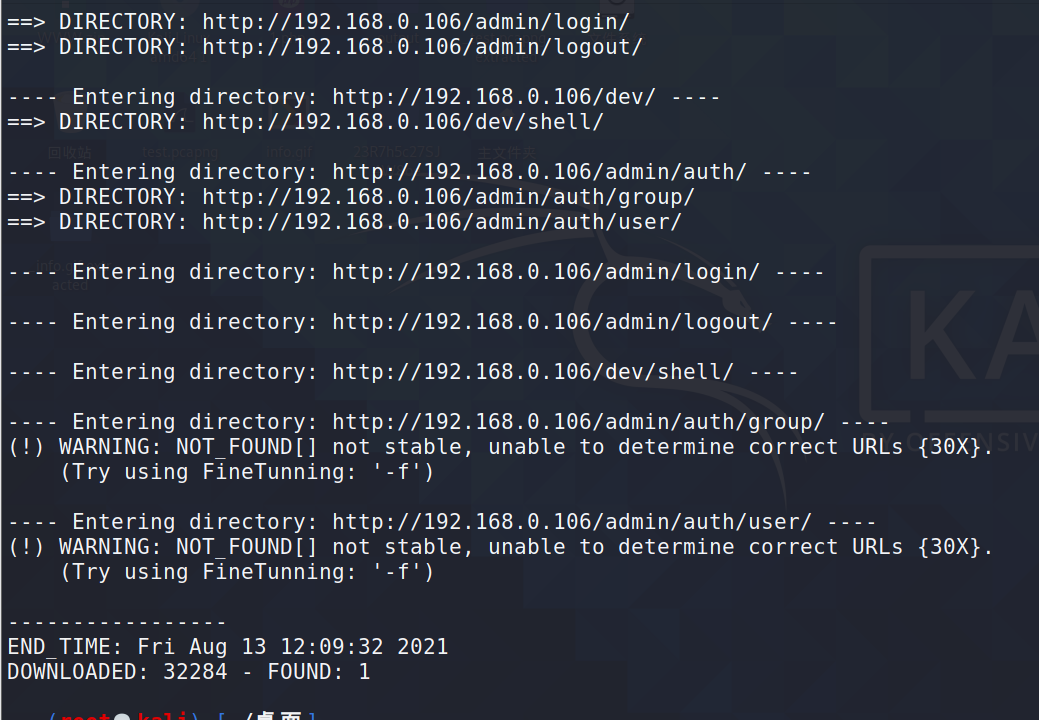Image resolution: width=1039 pixels, height=720 pixels.
Task: Click the URL in 'Entering directory: .../dev/'
Action: pyautogui.click(x=494, y=97)
